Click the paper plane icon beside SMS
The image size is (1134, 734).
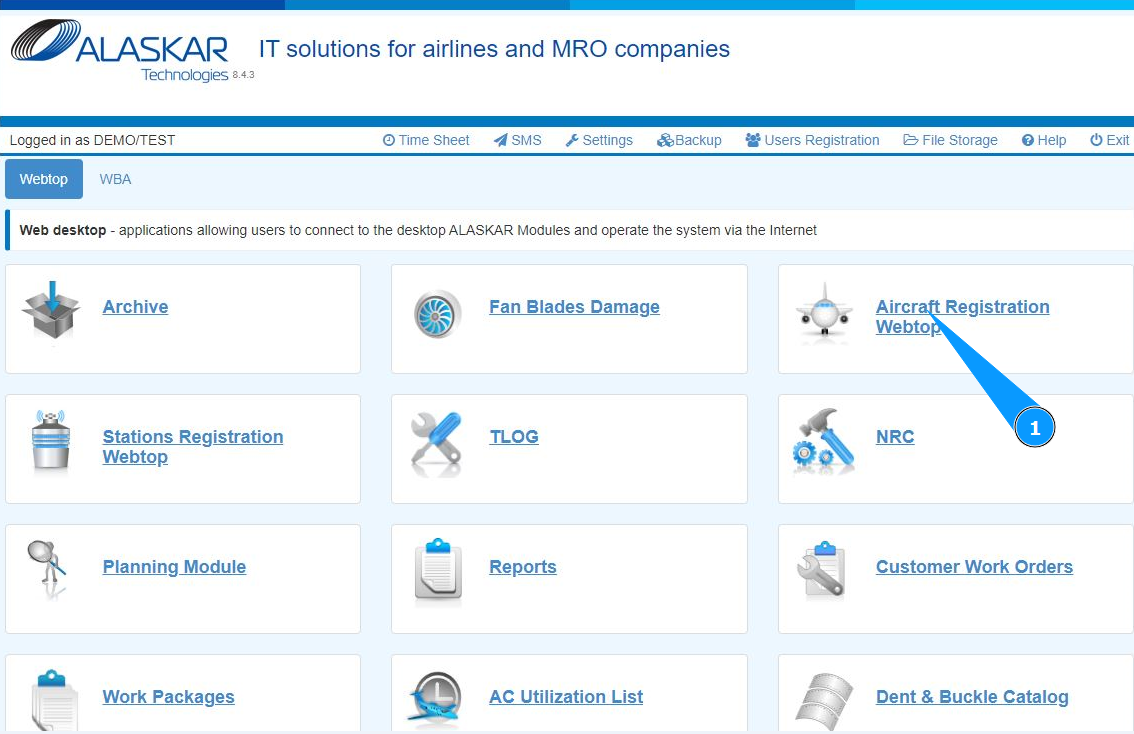[x=500, y=140]
